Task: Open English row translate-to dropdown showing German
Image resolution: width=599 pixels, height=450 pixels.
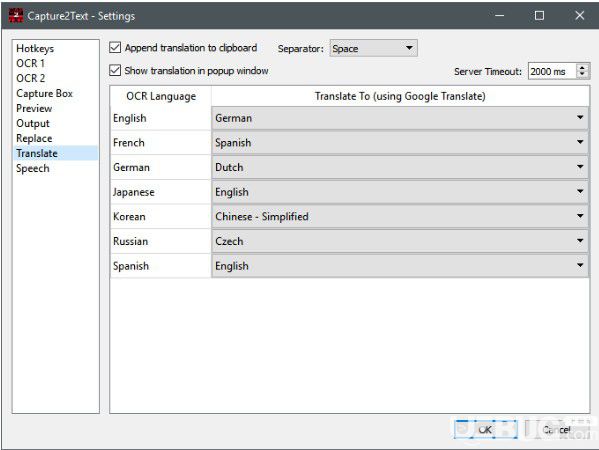Action: tap(400, 118)
